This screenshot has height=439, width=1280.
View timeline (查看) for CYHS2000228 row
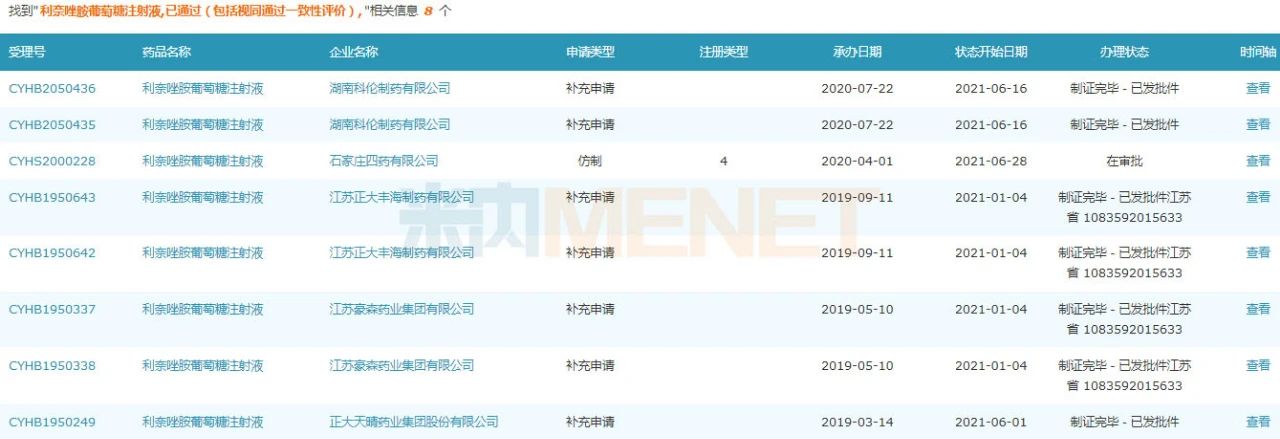1257,160
